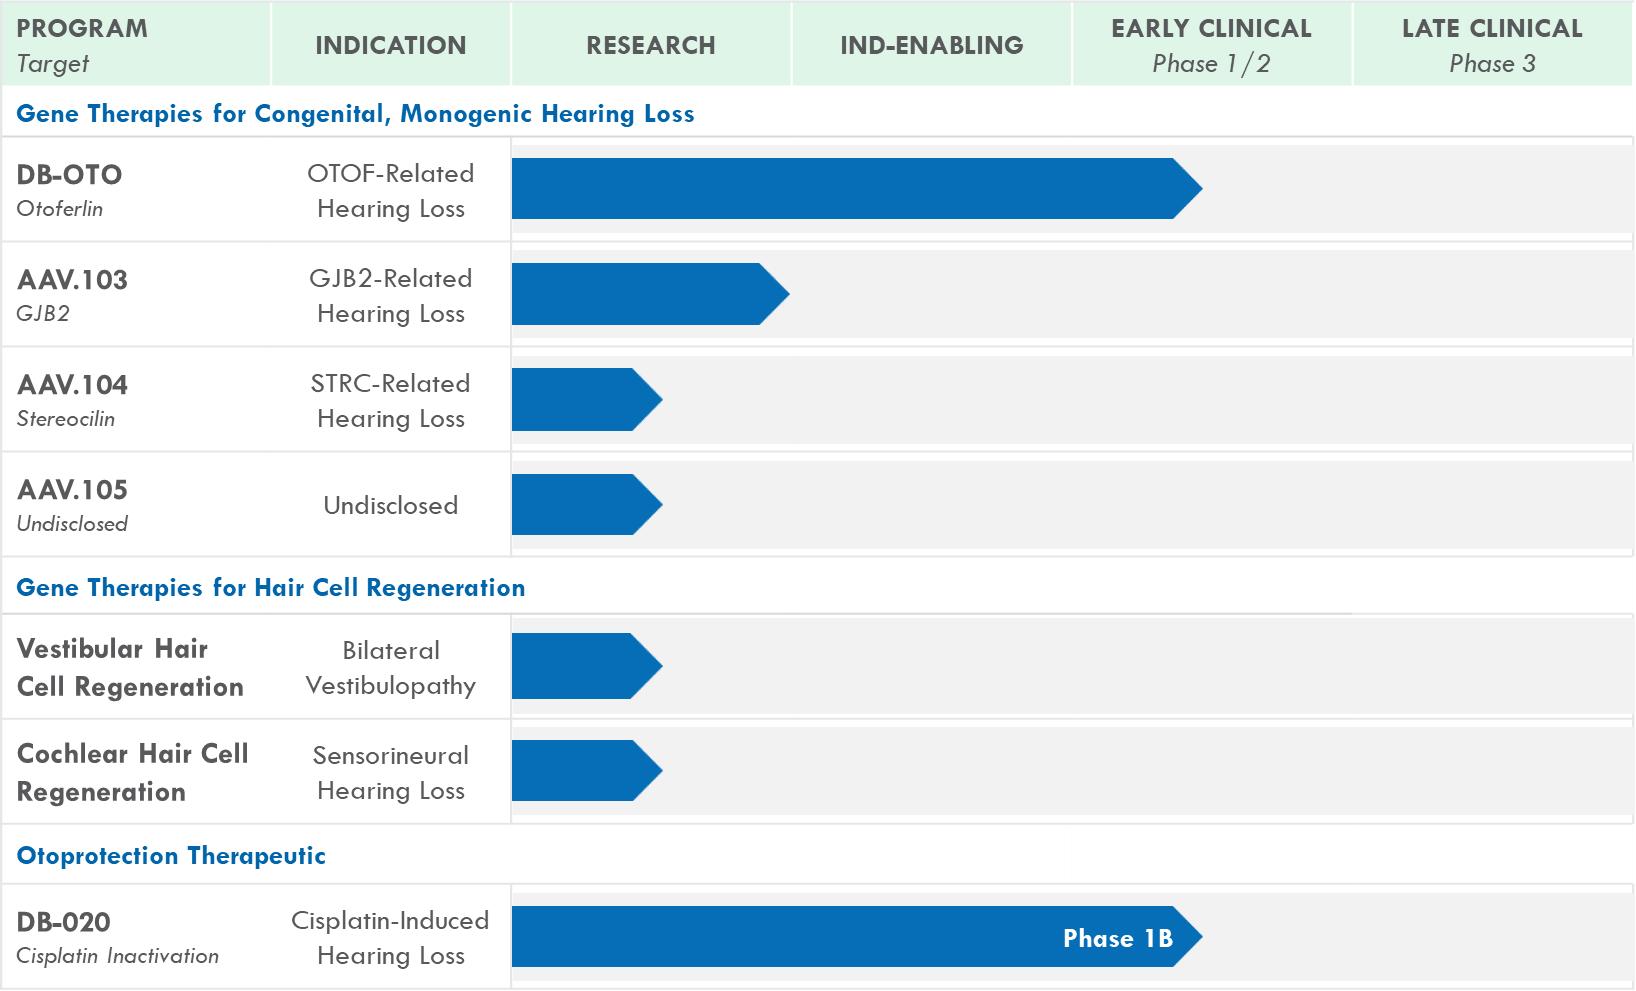Click the AAV.104 Stereocilin program
The width and height of the screenshot is (1636, 991).
pos(73,385)
